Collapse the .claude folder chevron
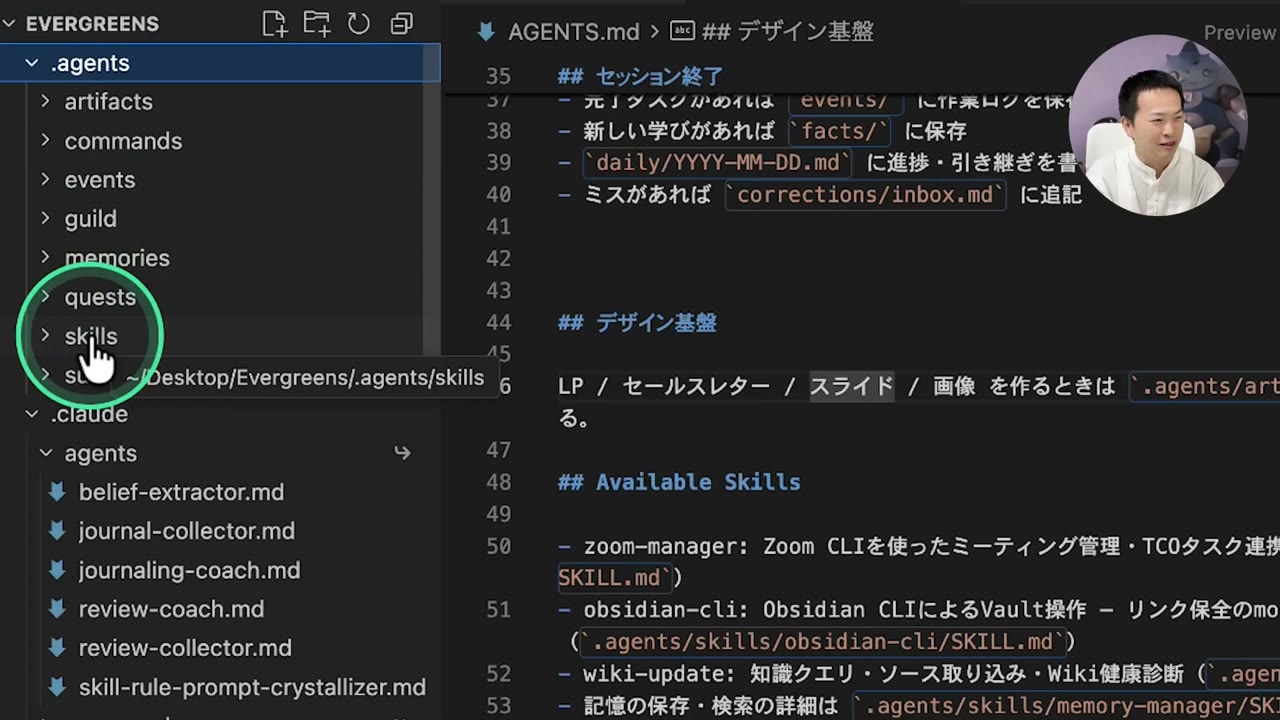 [x=32, y=414]
